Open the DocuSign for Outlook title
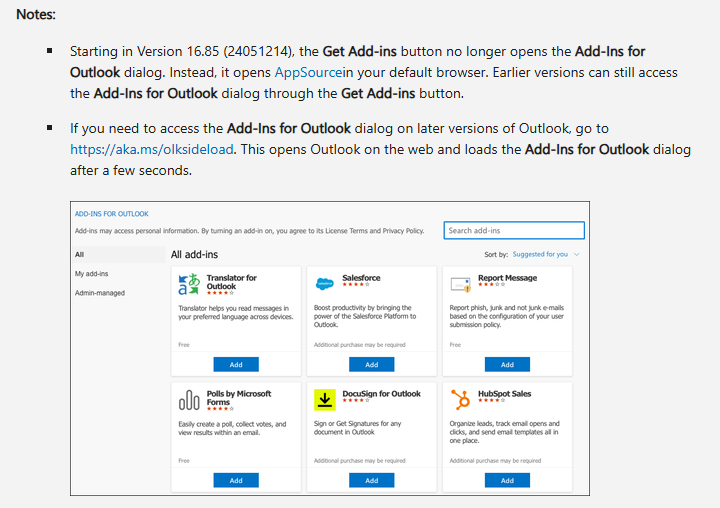This screenshot has width=720, height=508. [382, 394]
